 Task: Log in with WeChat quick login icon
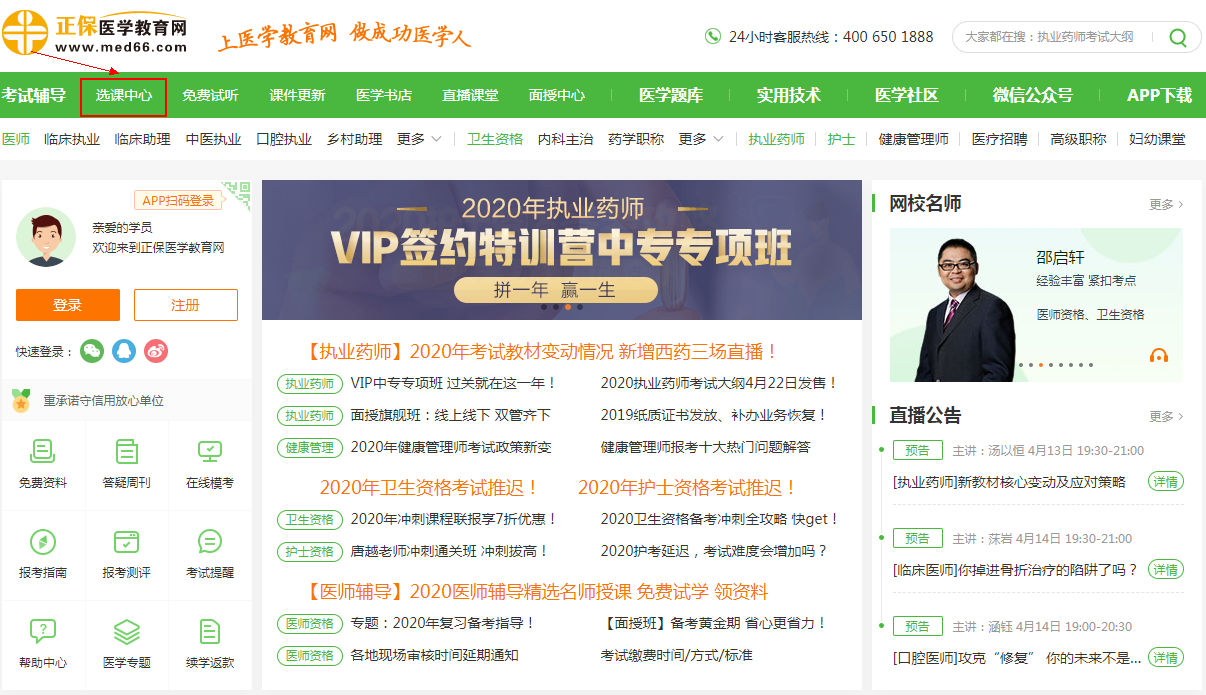[x=92, y=351]
